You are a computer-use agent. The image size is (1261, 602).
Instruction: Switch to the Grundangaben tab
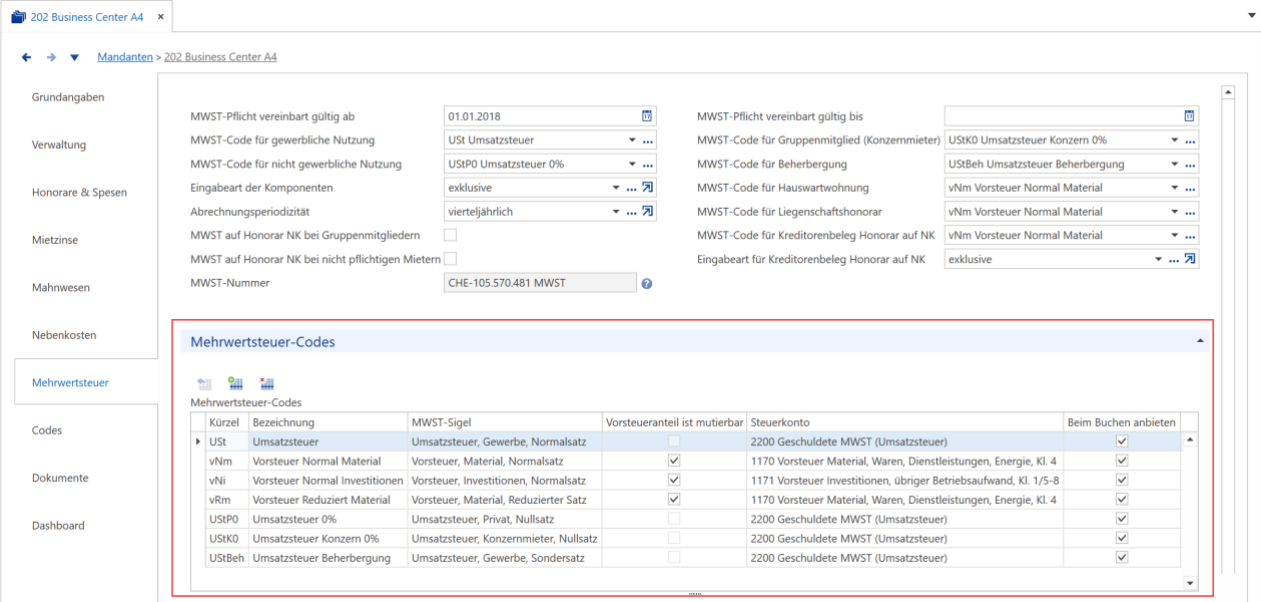[x=68, y=97]
